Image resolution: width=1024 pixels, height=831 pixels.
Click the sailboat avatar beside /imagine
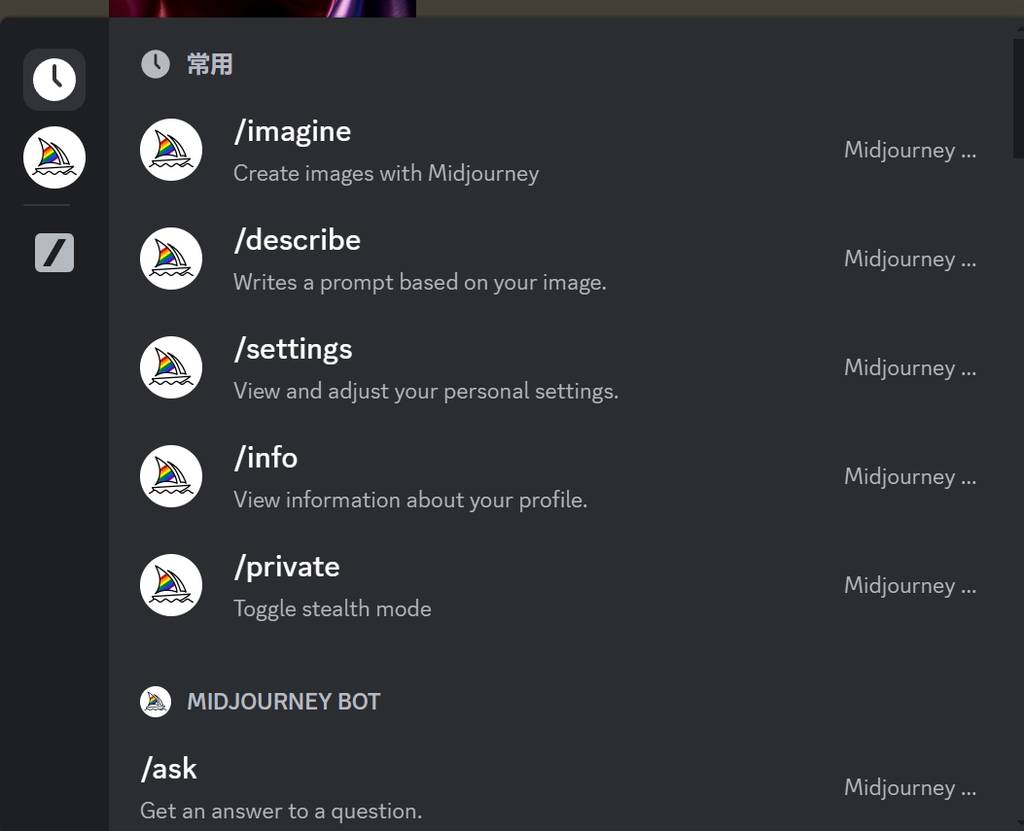coord(171,150)
